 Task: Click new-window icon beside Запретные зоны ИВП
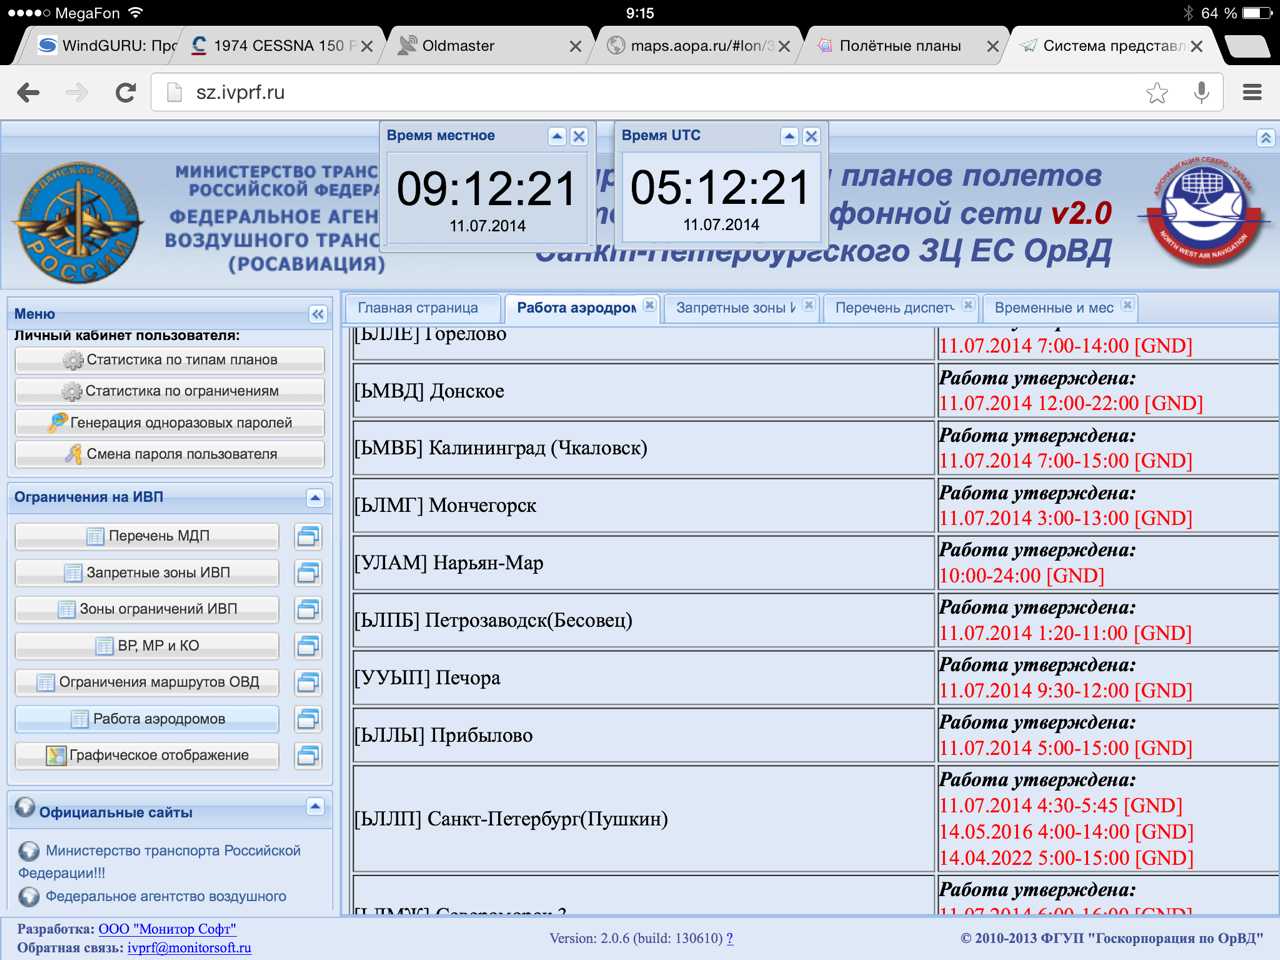click(x=308, y=573)
